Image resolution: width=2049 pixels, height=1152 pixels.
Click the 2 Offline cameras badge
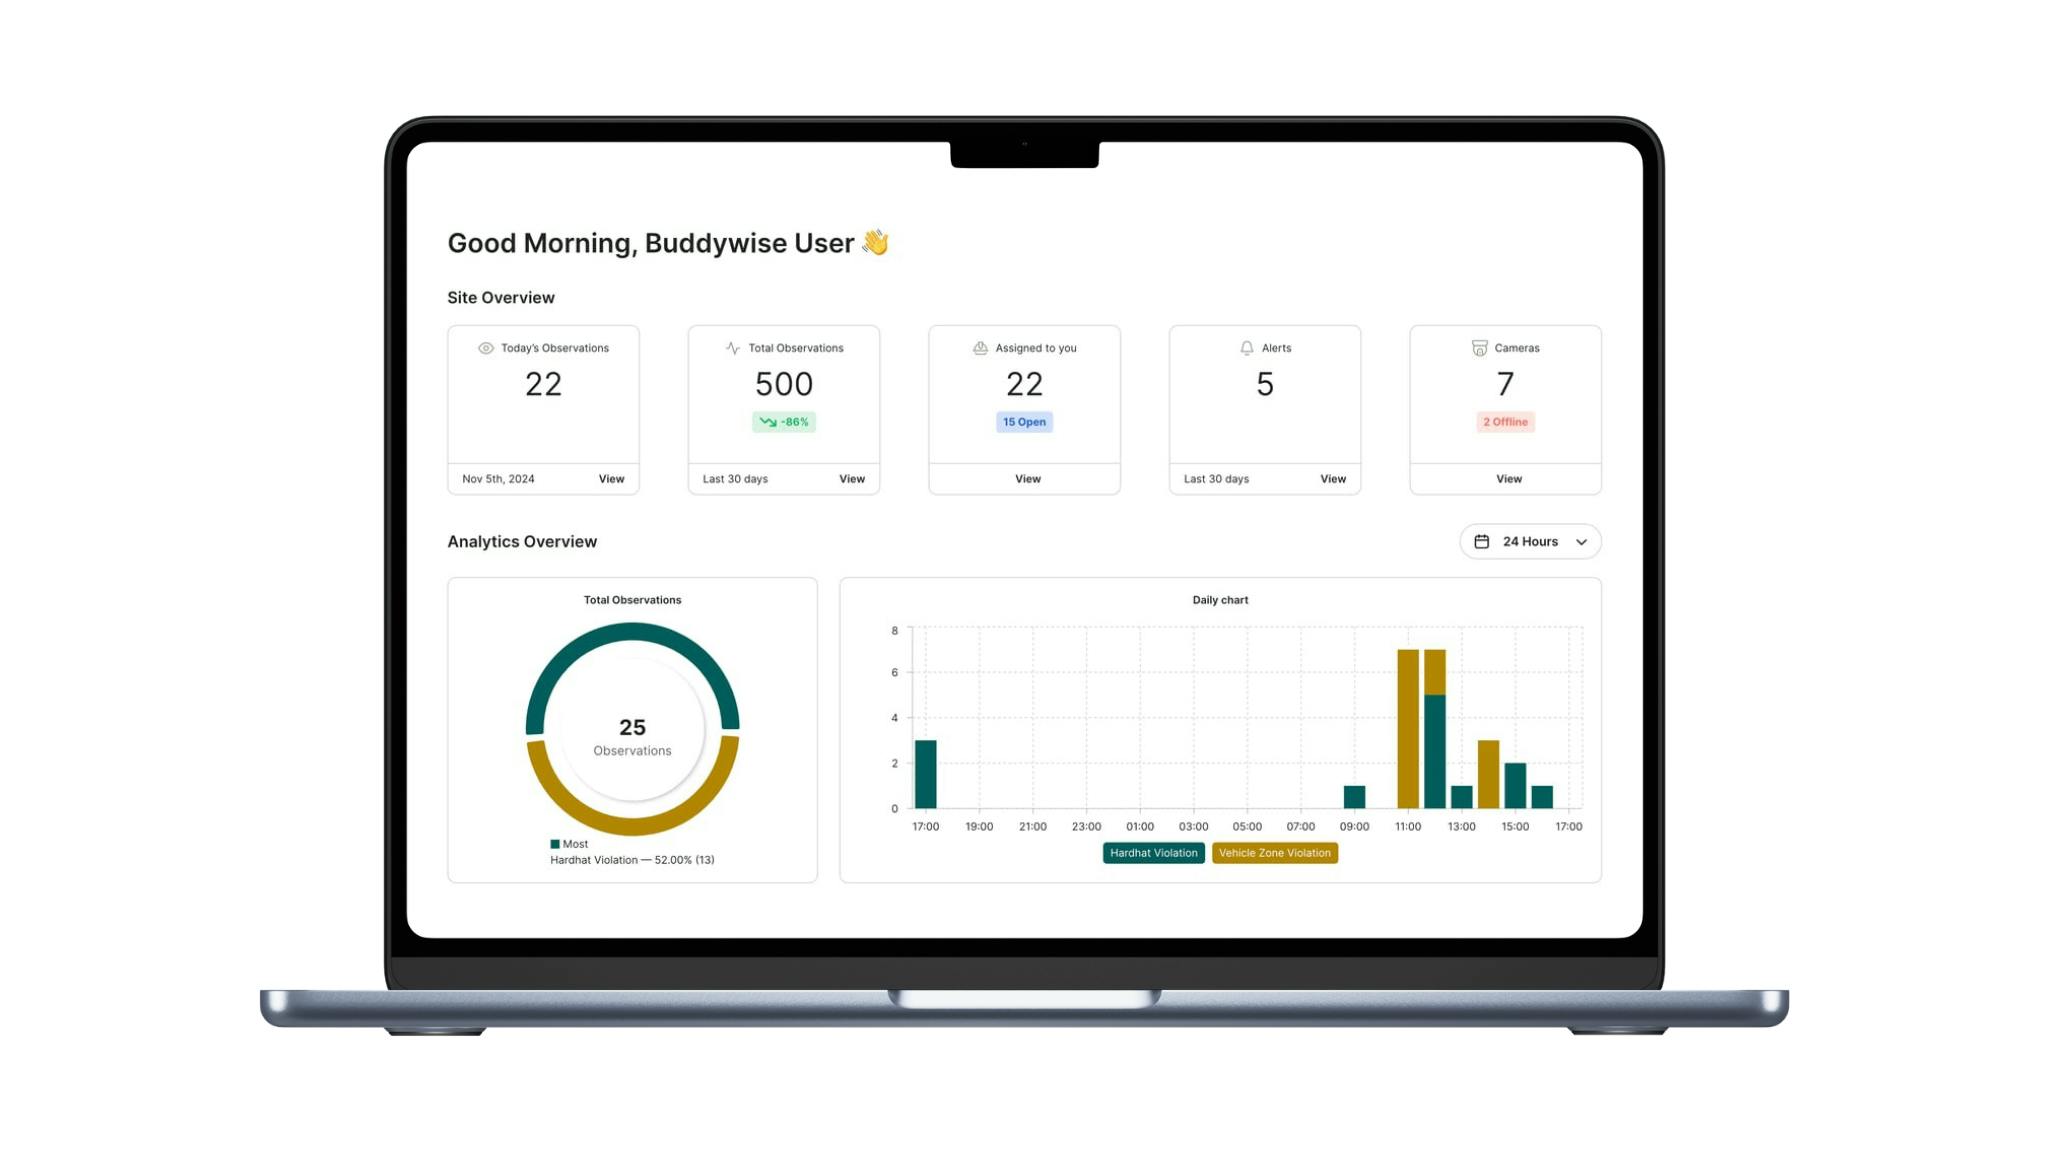[x=1505, y=422]
